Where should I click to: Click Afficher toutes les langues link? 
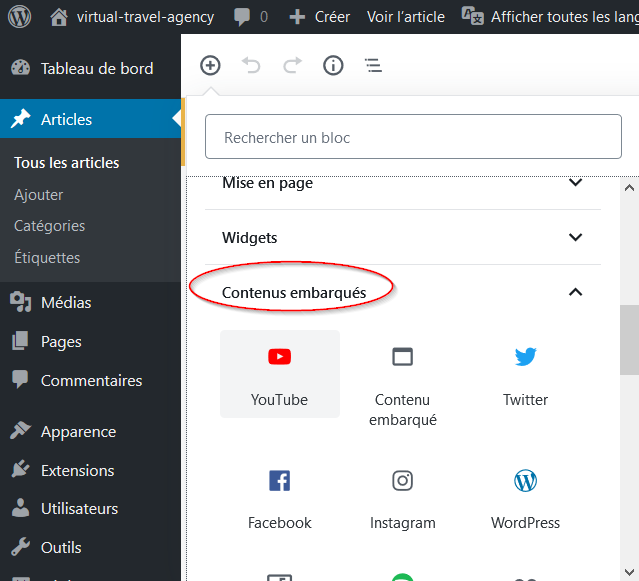(x=565, y=17)
